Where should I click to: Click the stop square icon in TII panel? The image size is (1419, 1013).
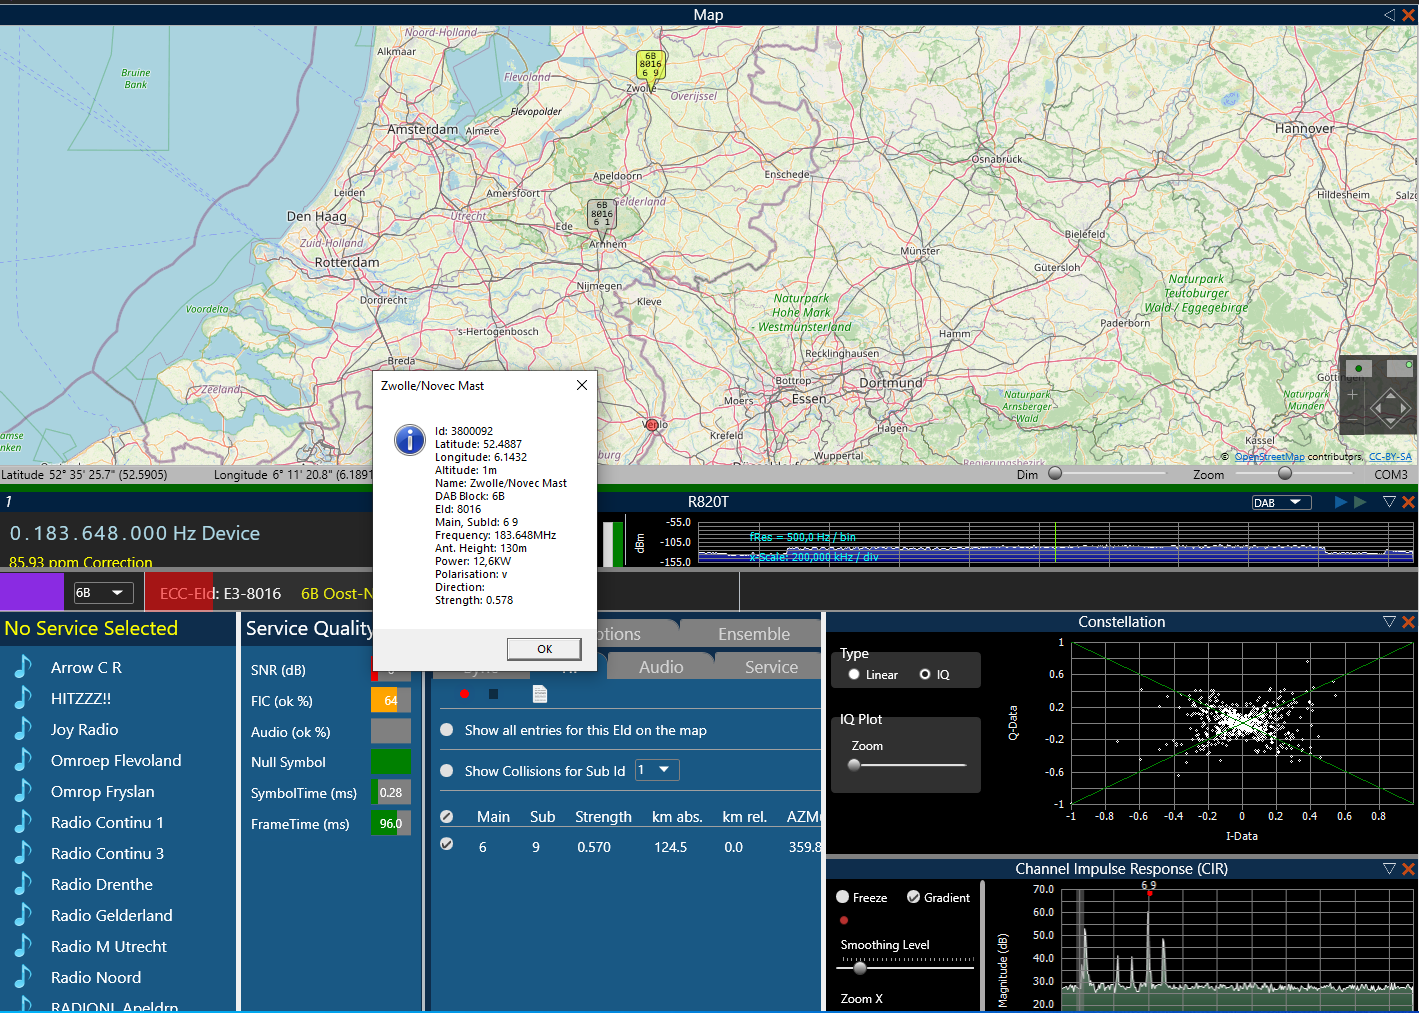point(493,694)
